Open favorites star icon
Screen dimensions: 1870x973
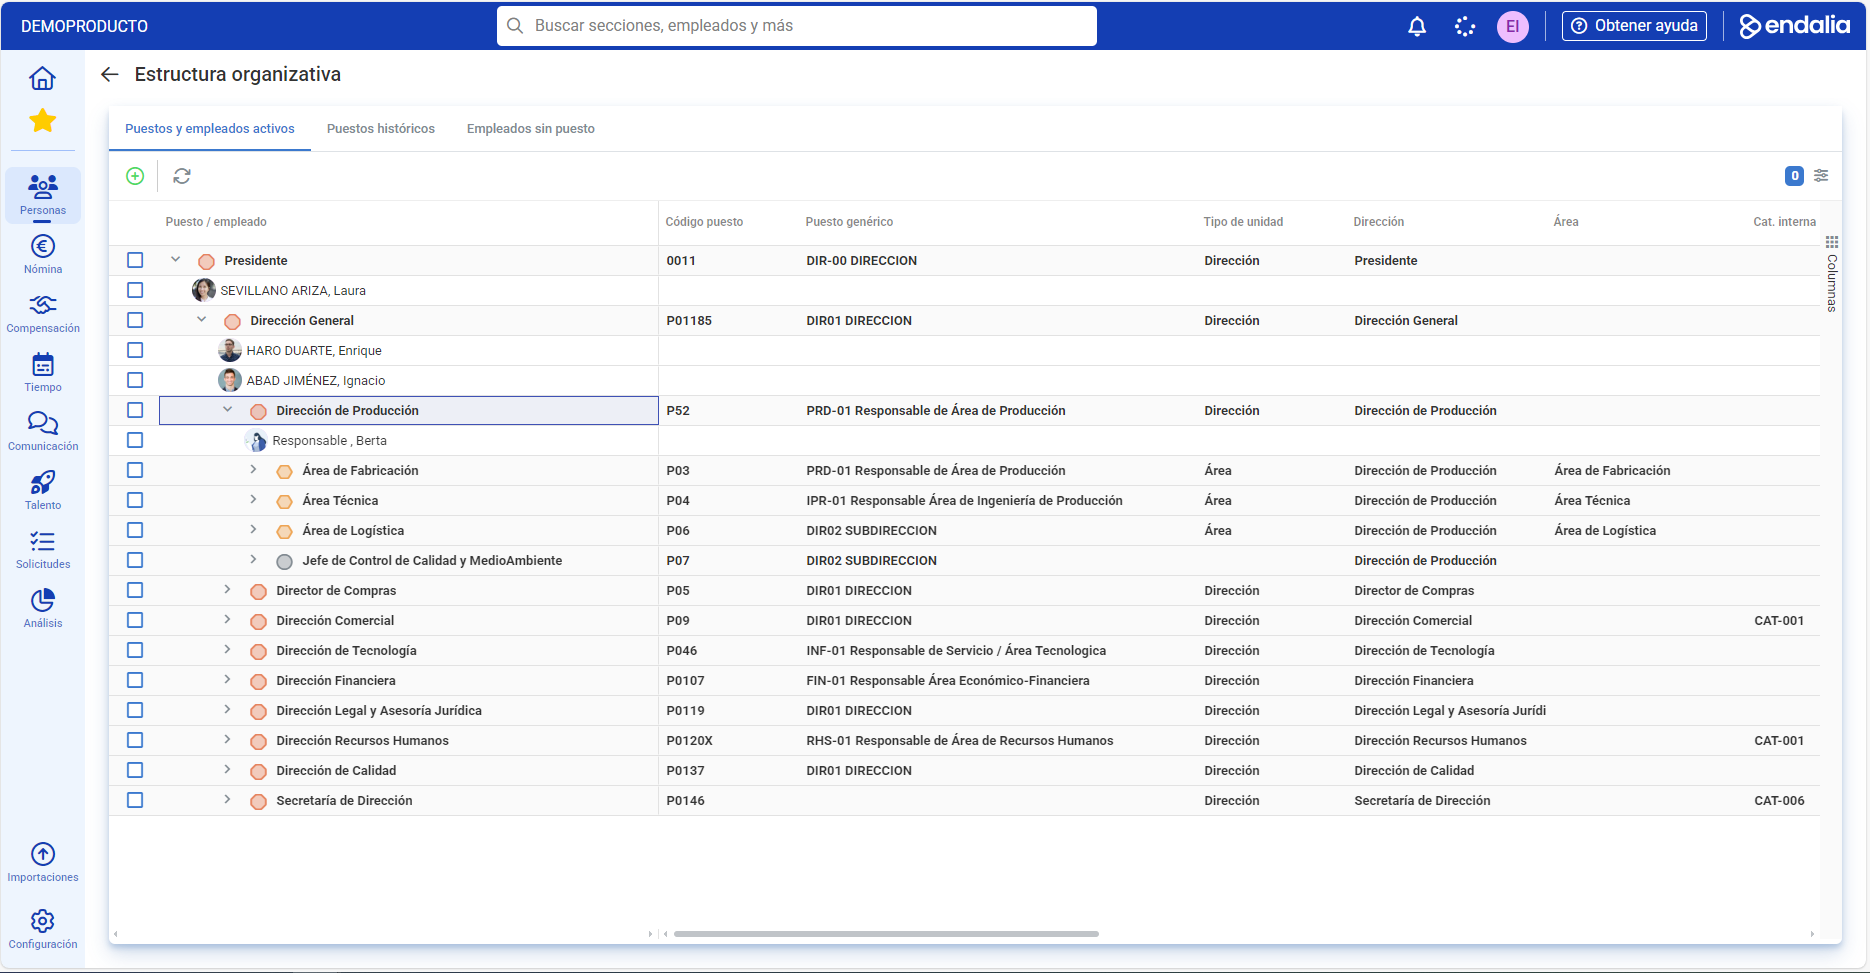click(x=42, y=121)
